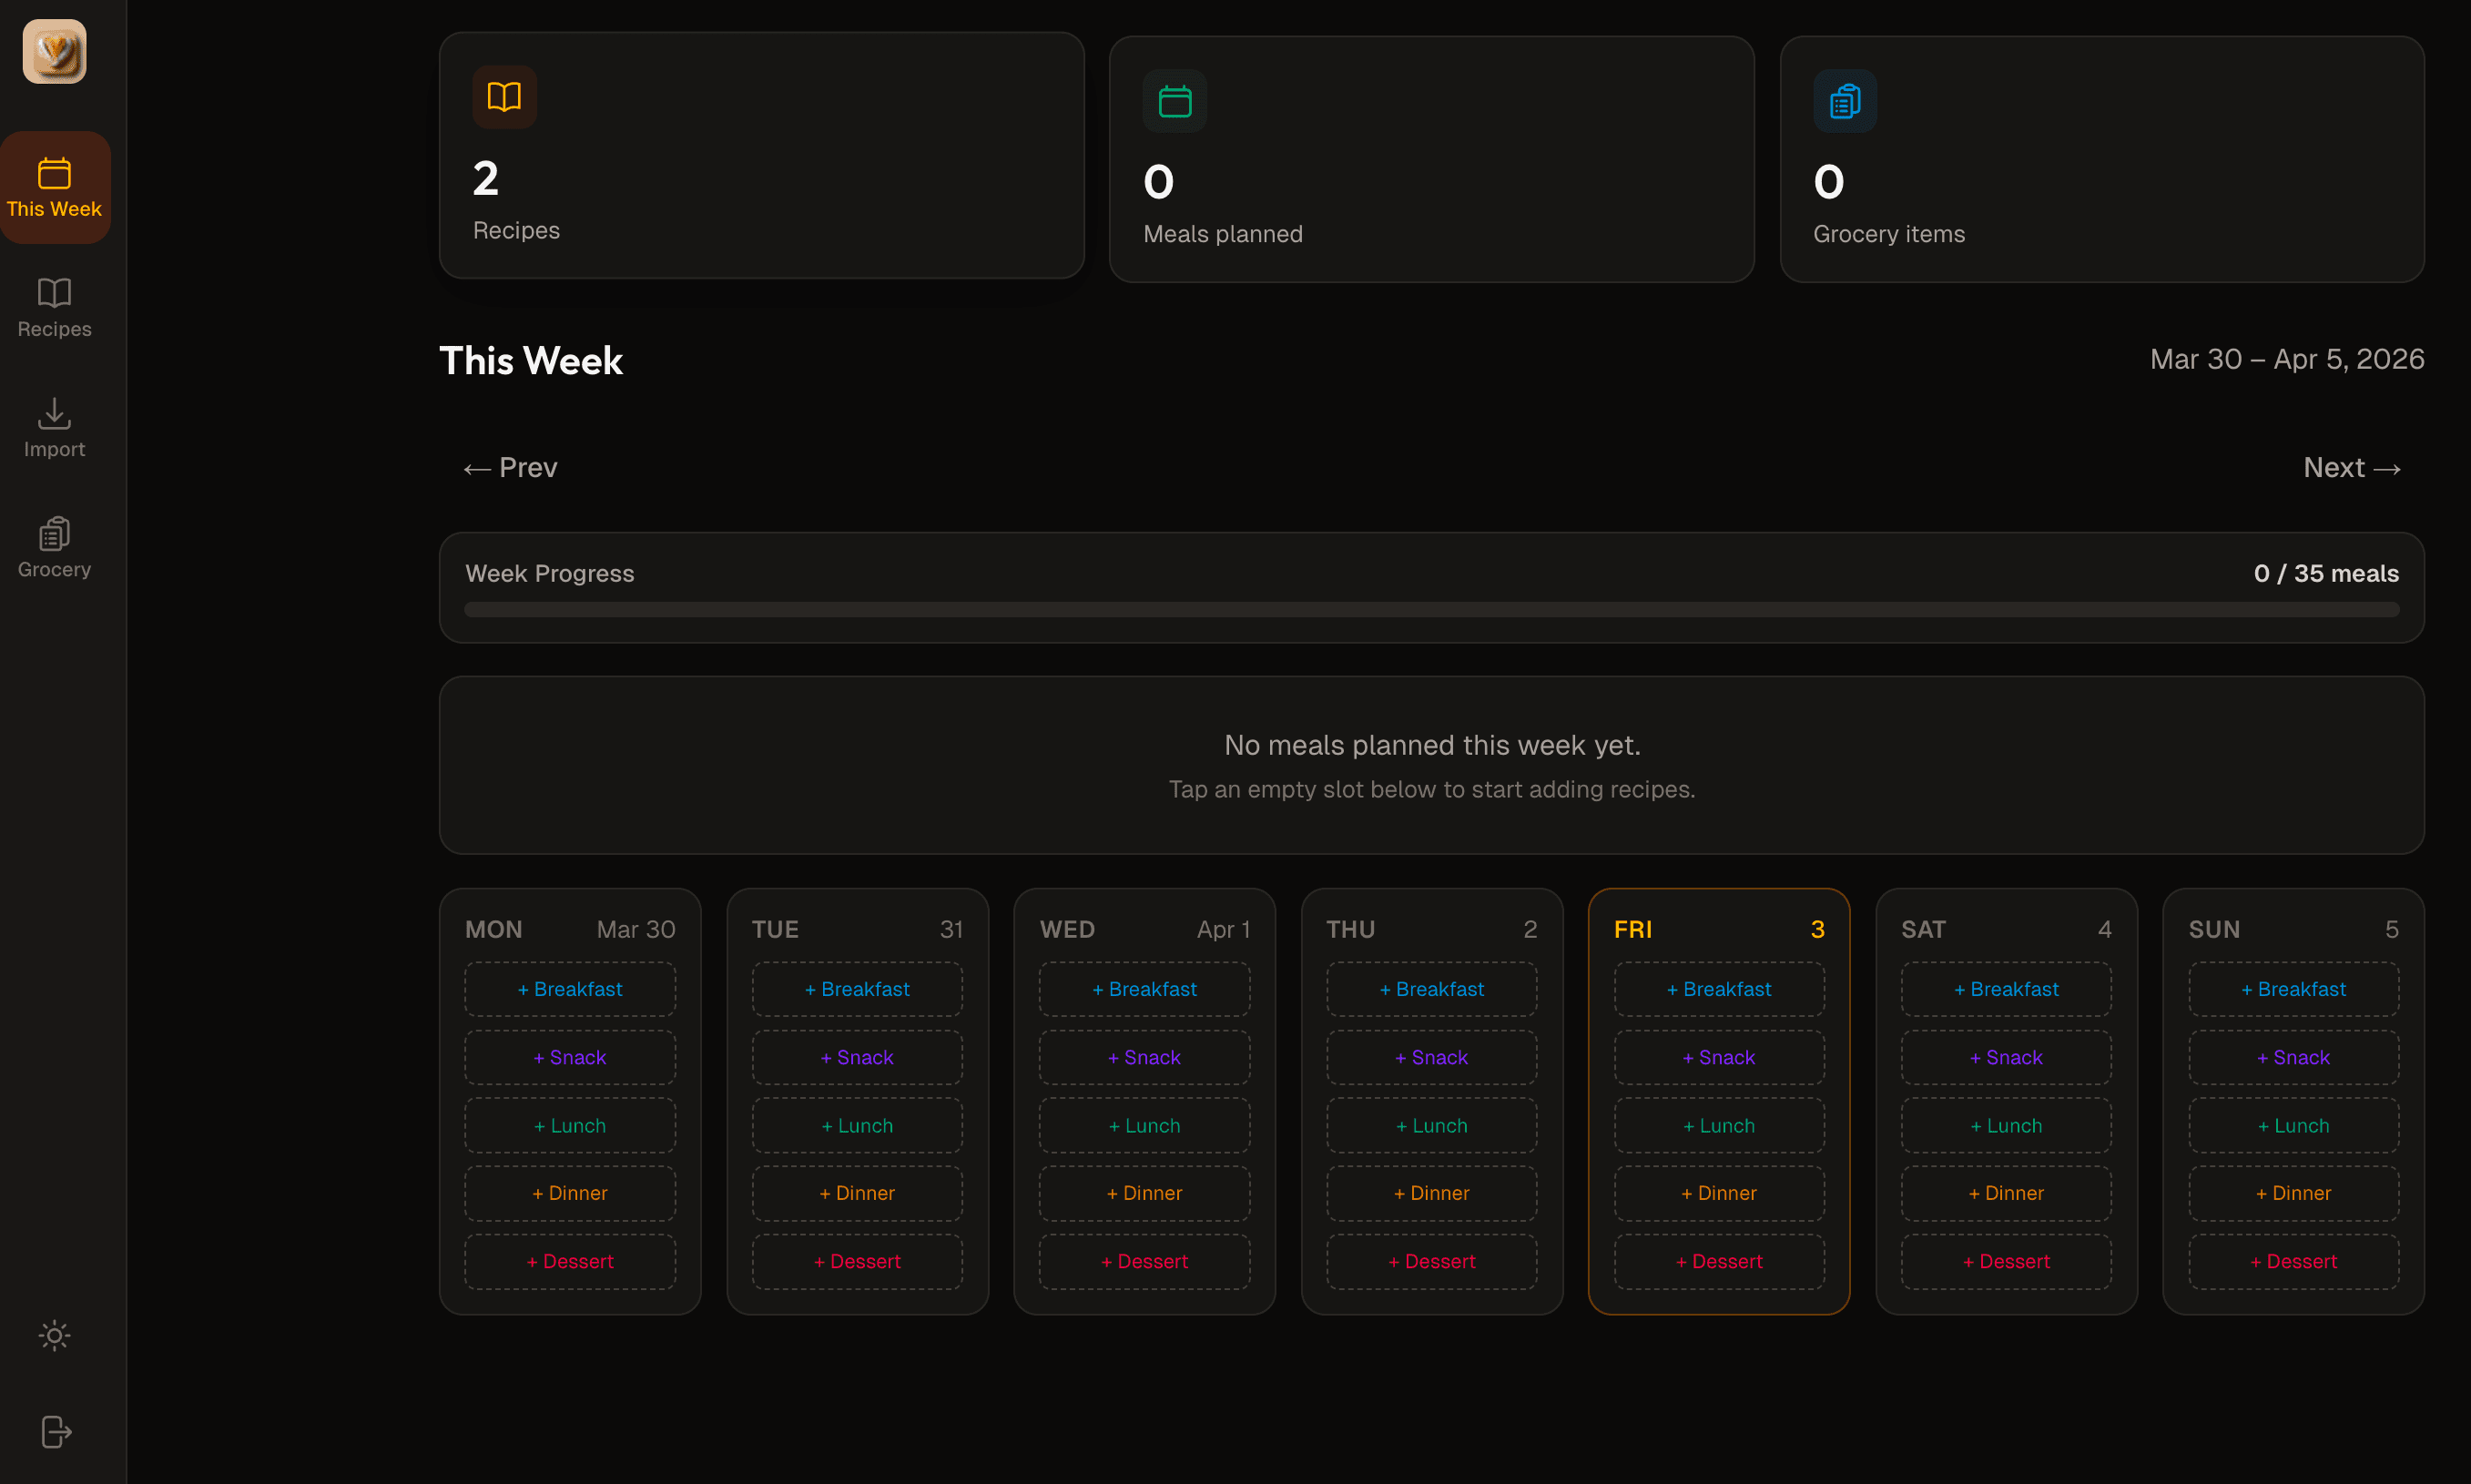Click the orange book icon on Recipes card
The height and width of the screenshot is (1484, 2471).
coord(503,96)
